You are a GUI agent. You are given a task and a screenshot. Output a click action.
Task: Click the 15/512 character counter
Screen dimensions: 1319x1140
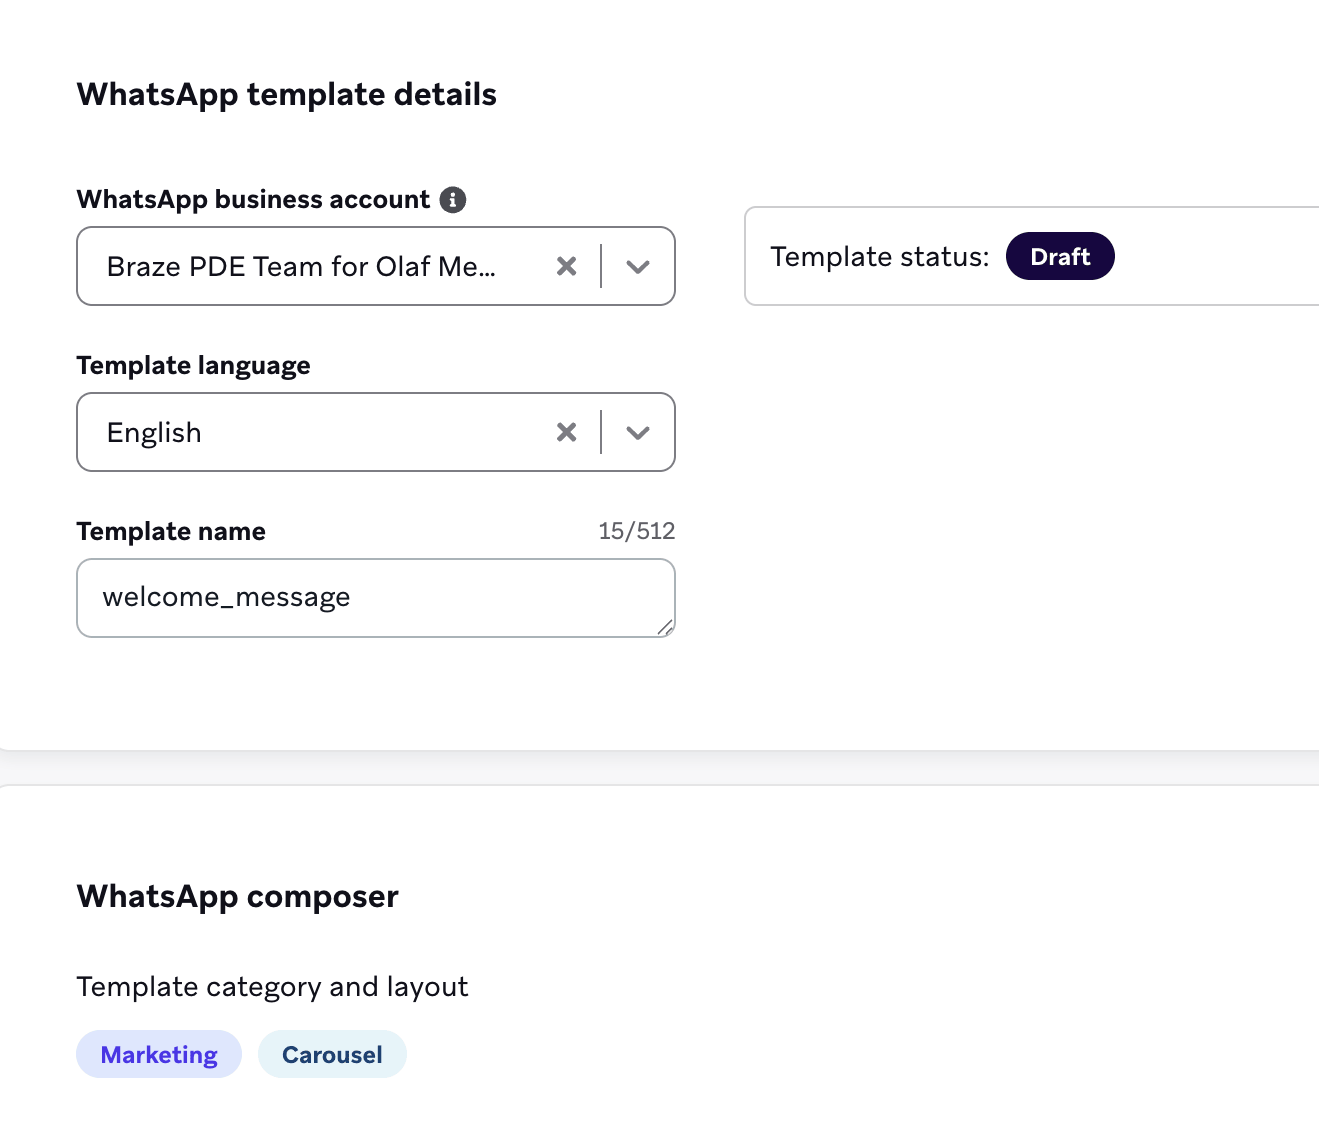tap(636, 530)
